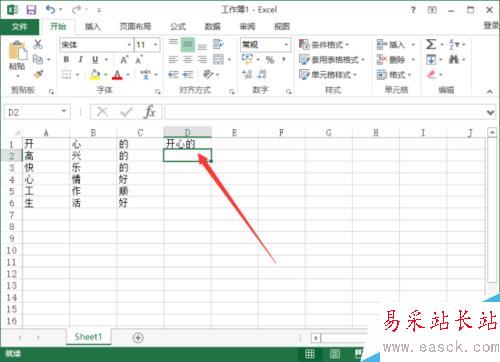Click the Name Box showing D2
500x362 pixels.
point(37,112)
